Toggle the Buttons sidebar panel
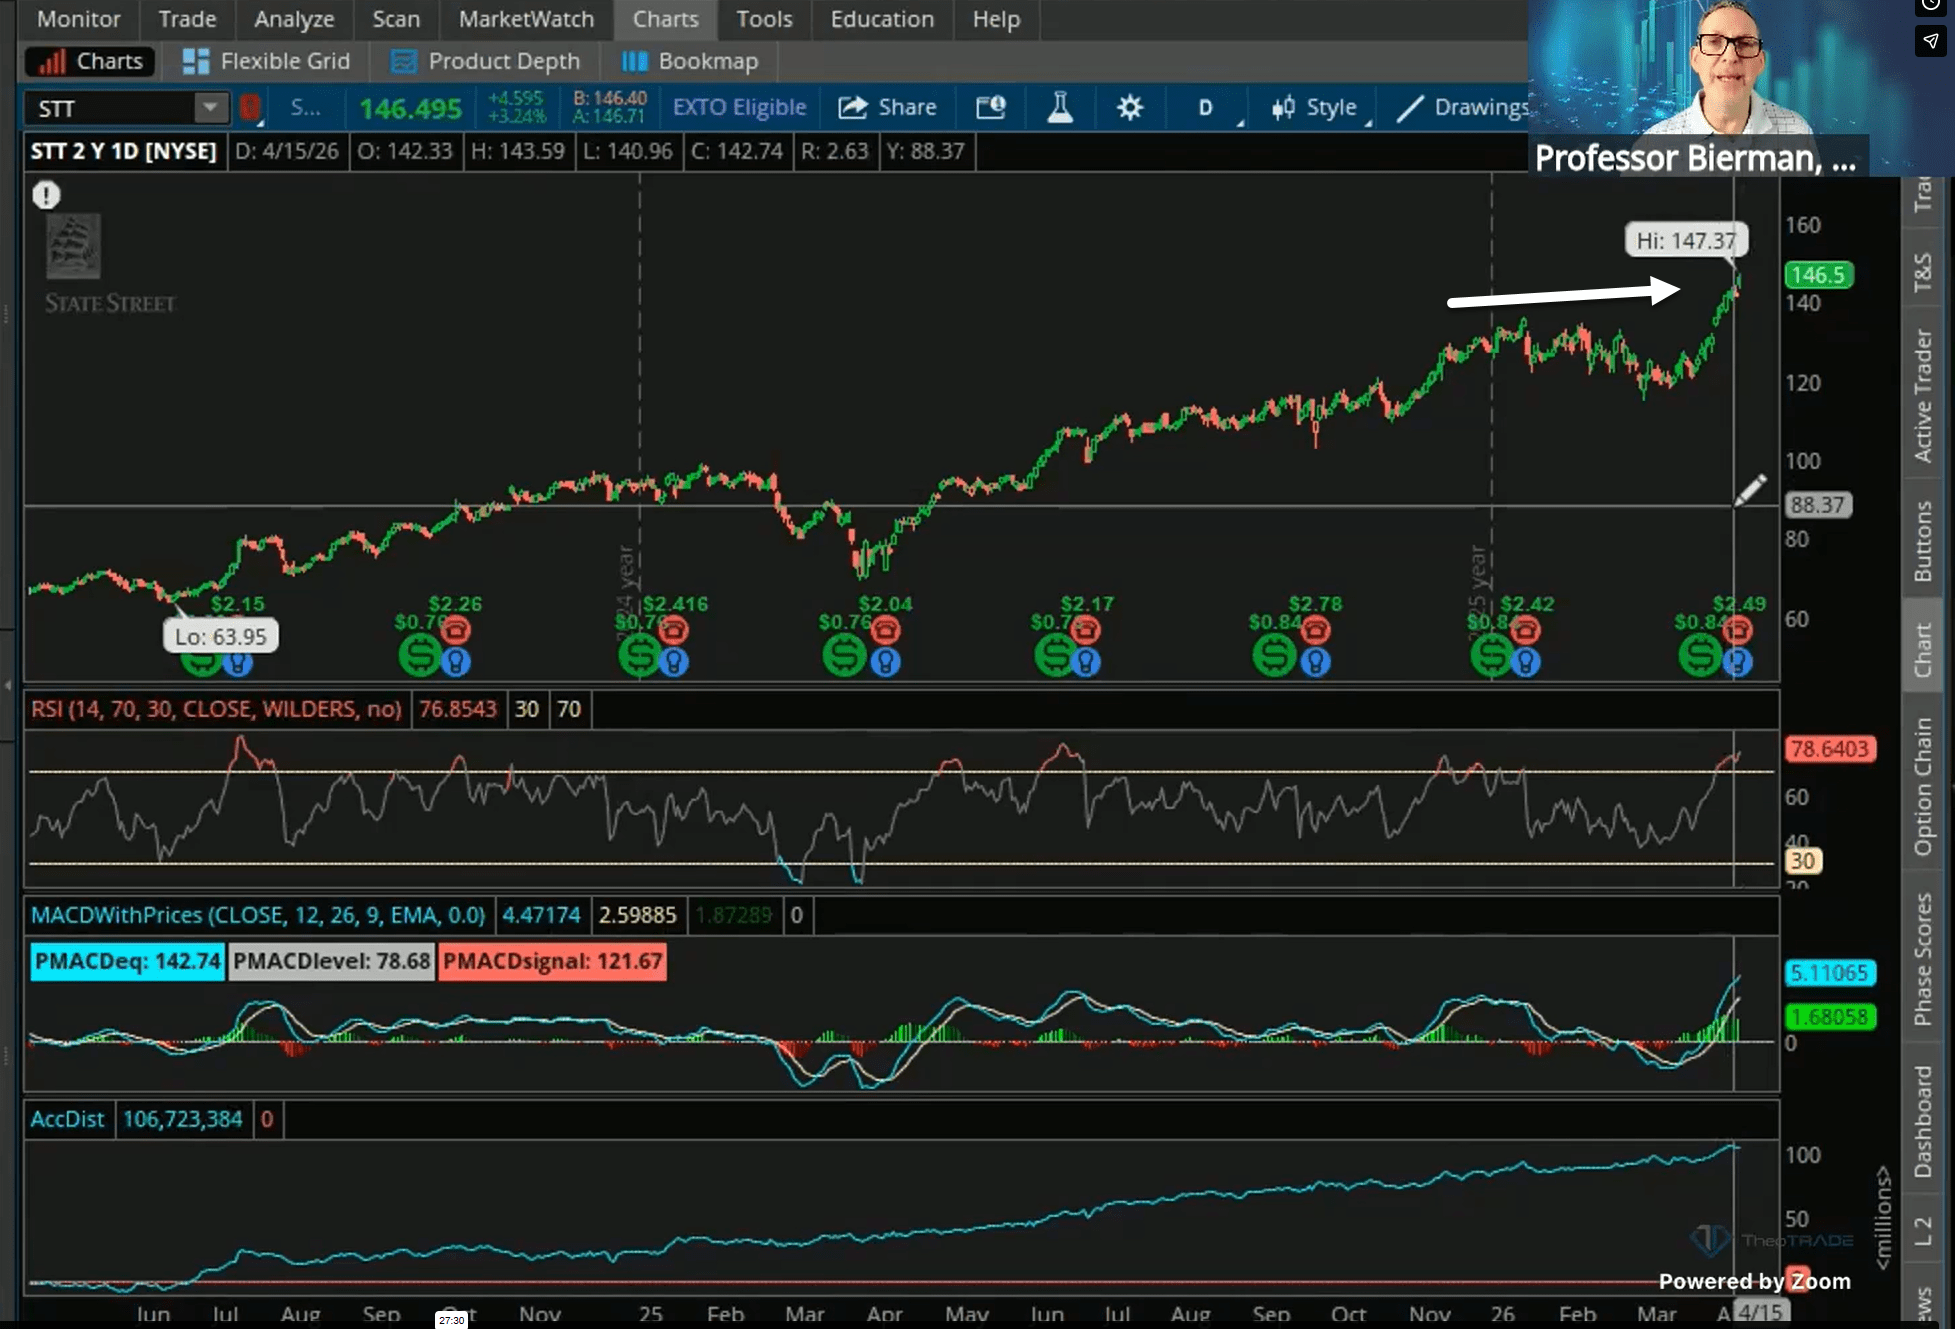 pos(1922,541)
